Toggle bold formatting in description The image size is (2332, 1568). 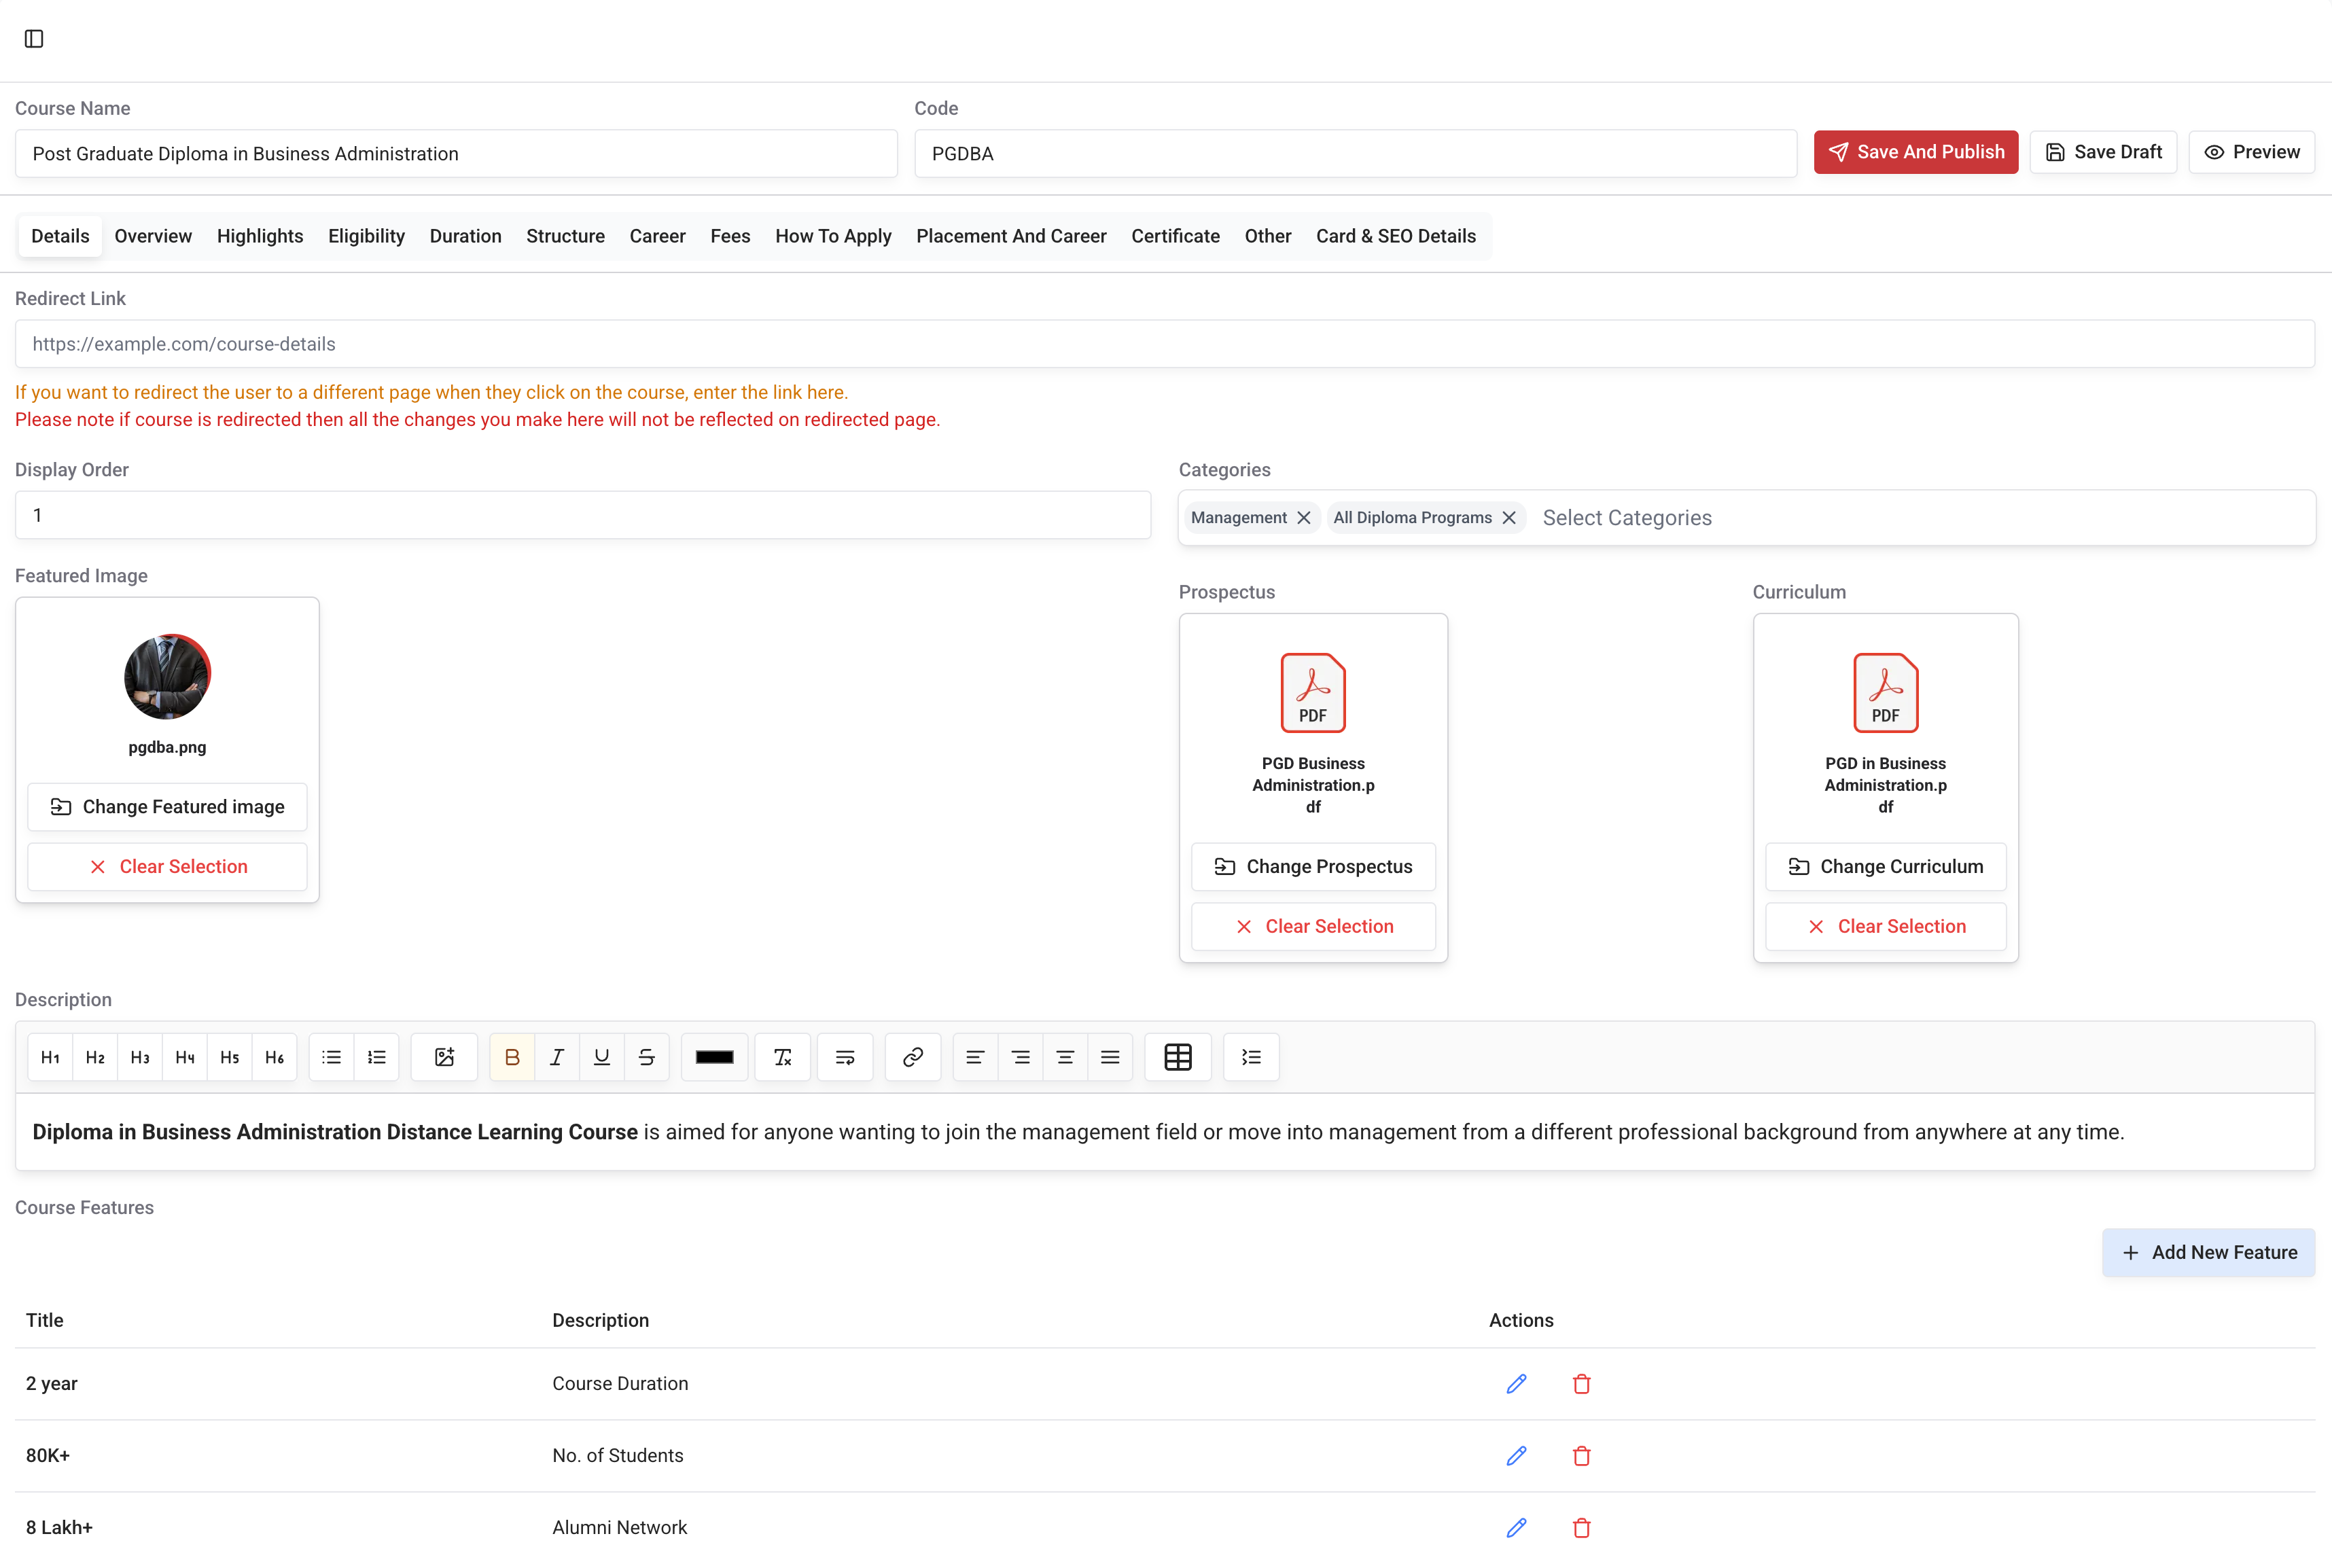point(512,1057)
